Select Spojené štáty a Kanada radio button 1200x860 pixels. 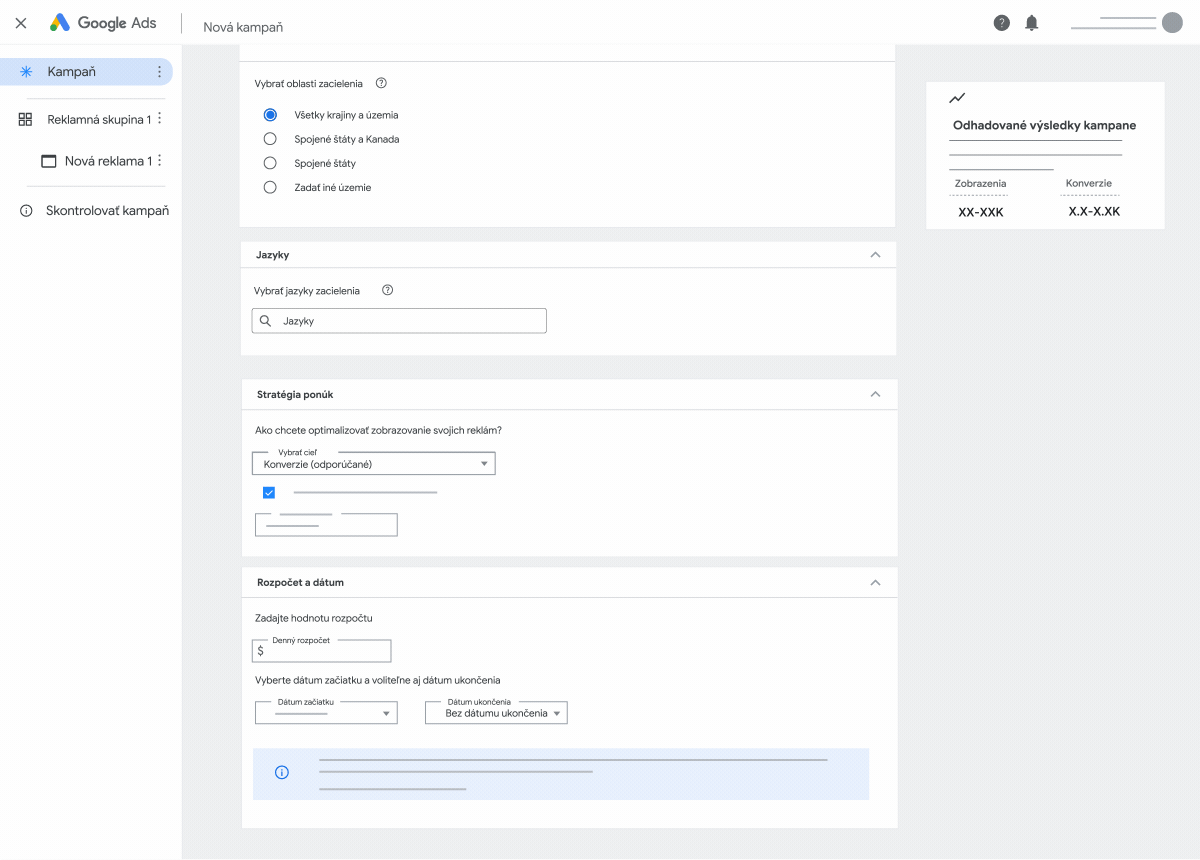(x=270, y=139)
